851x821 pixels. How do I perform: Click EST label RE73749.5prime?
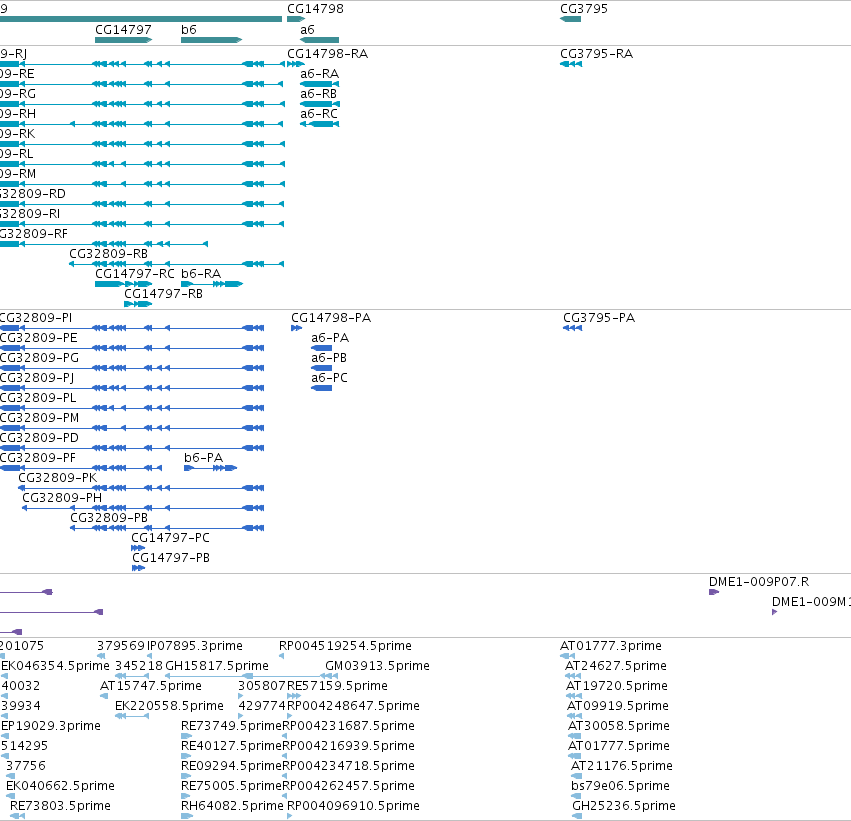click(232, 727)
